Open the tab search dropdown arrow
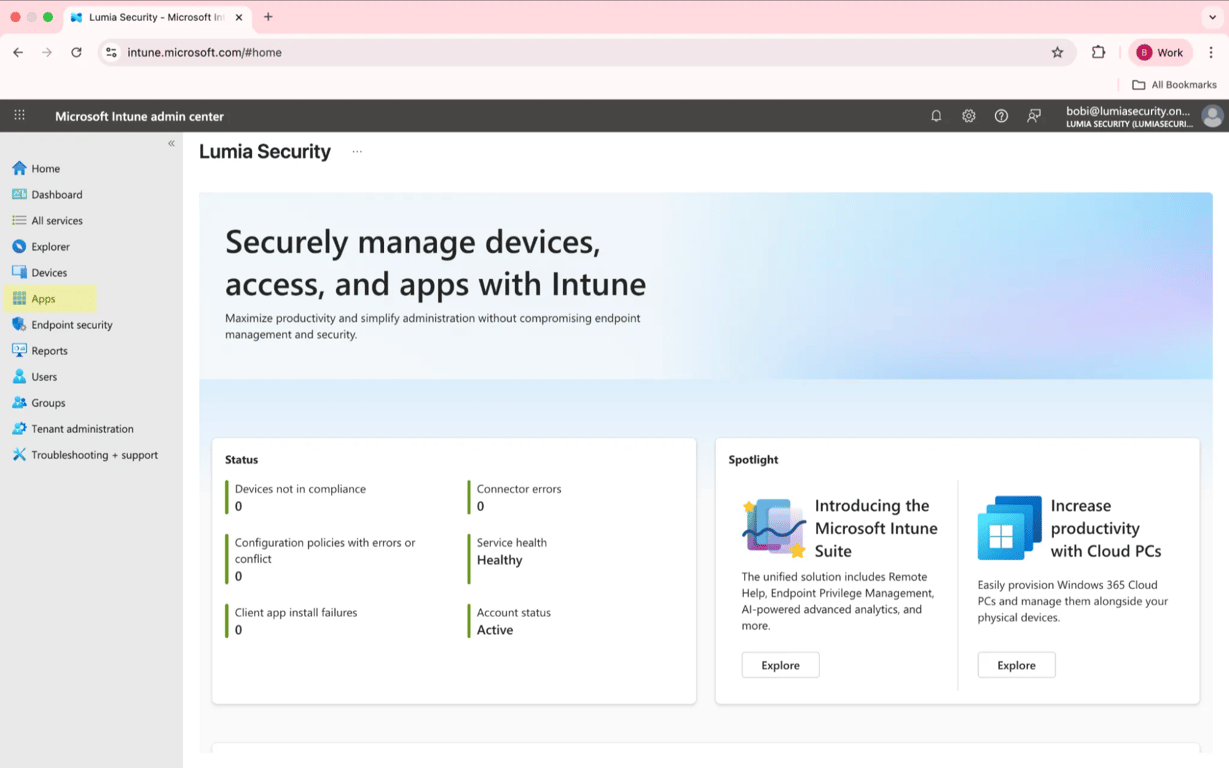 (1212, 17)
